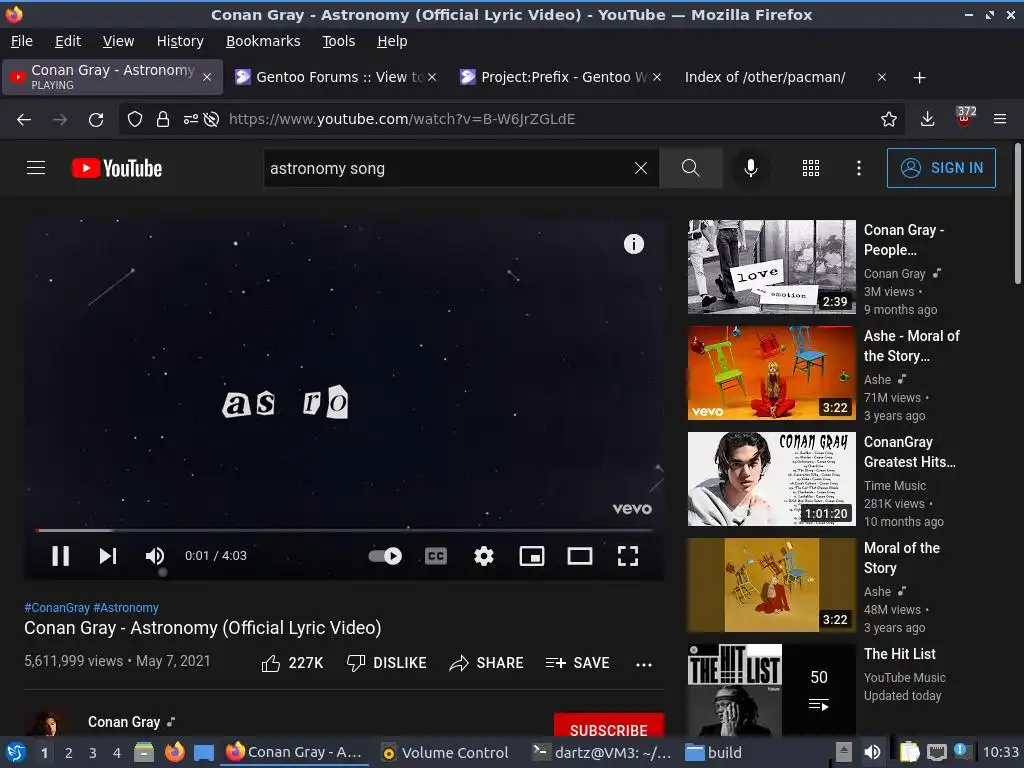The image size is (1024, 768).
Task: Toggle closed captions CC
Action: click(436, 556)
